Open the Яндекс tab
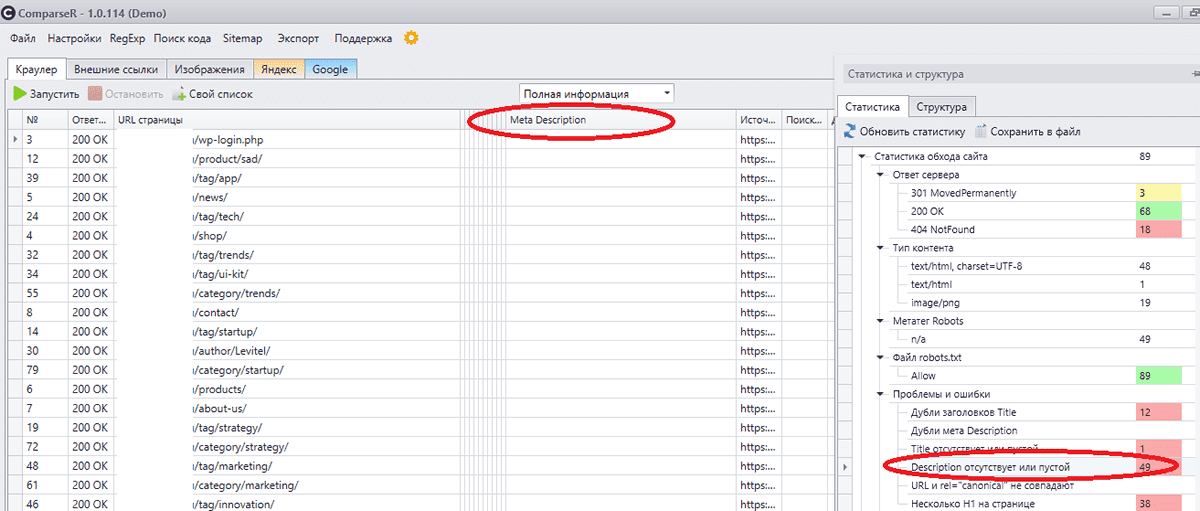This screenshot has height=511, width=1200. (279, 69)
